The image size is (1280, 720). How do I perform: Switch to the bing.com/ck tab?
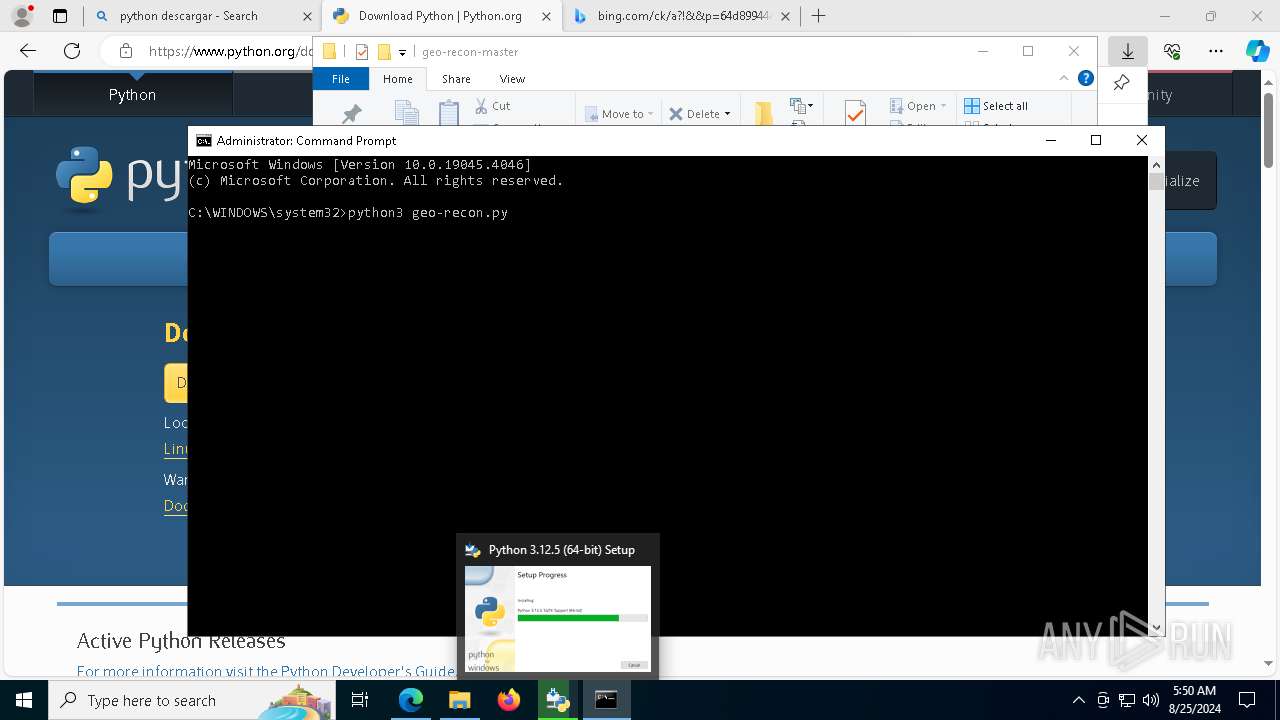point(685,16)
